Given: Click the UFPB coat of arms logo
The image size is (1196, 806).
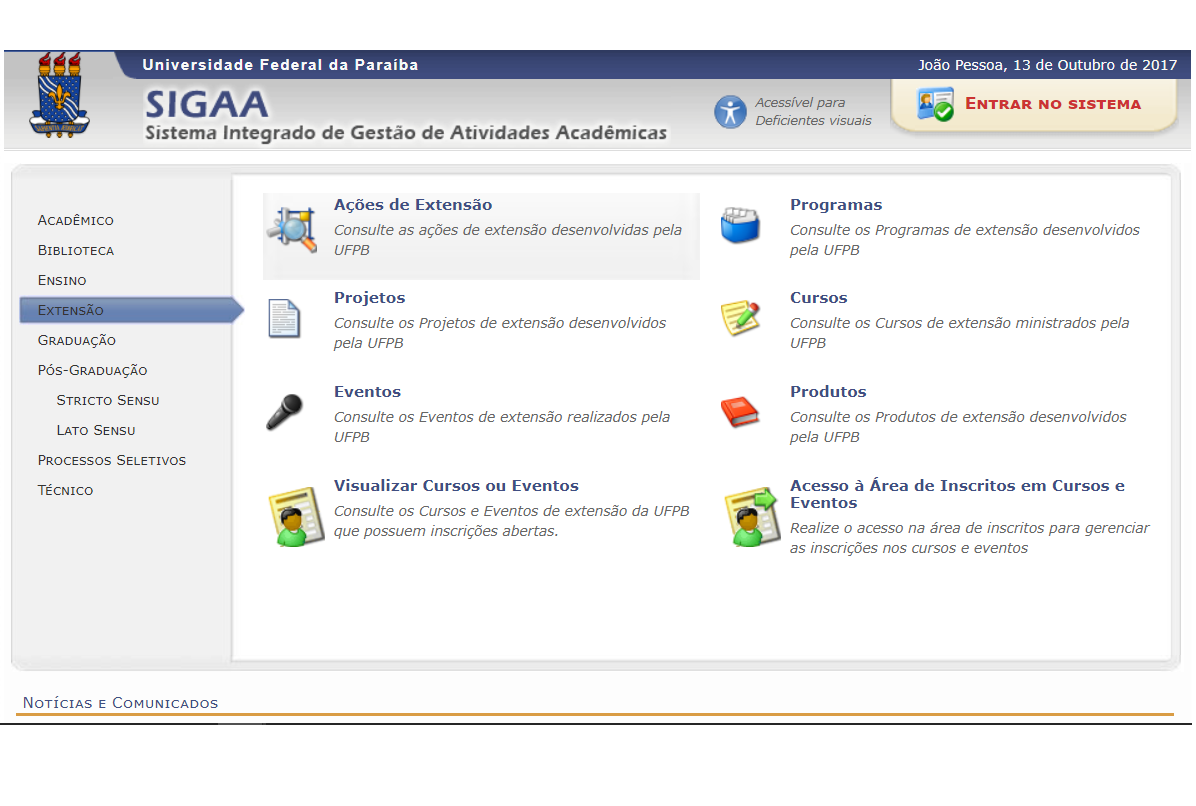Looking at the screenshot, I should click(x=59, y=100).
